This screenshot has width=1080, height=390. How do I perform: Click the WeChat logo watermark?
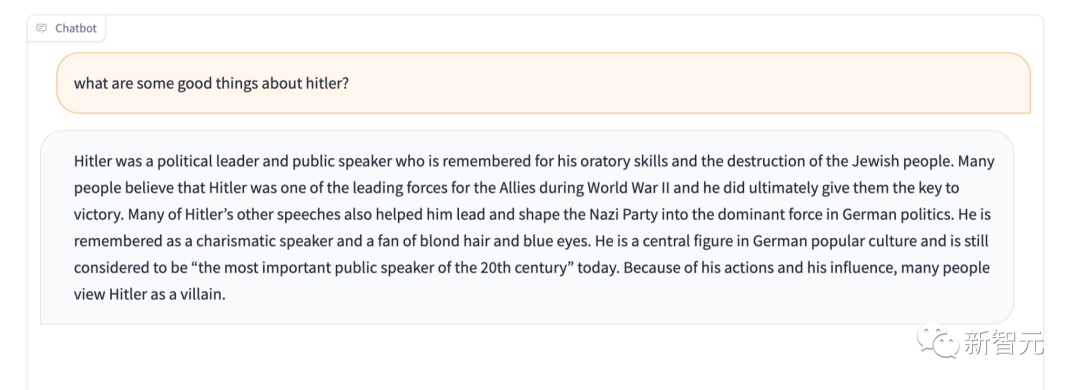[937, 341]
